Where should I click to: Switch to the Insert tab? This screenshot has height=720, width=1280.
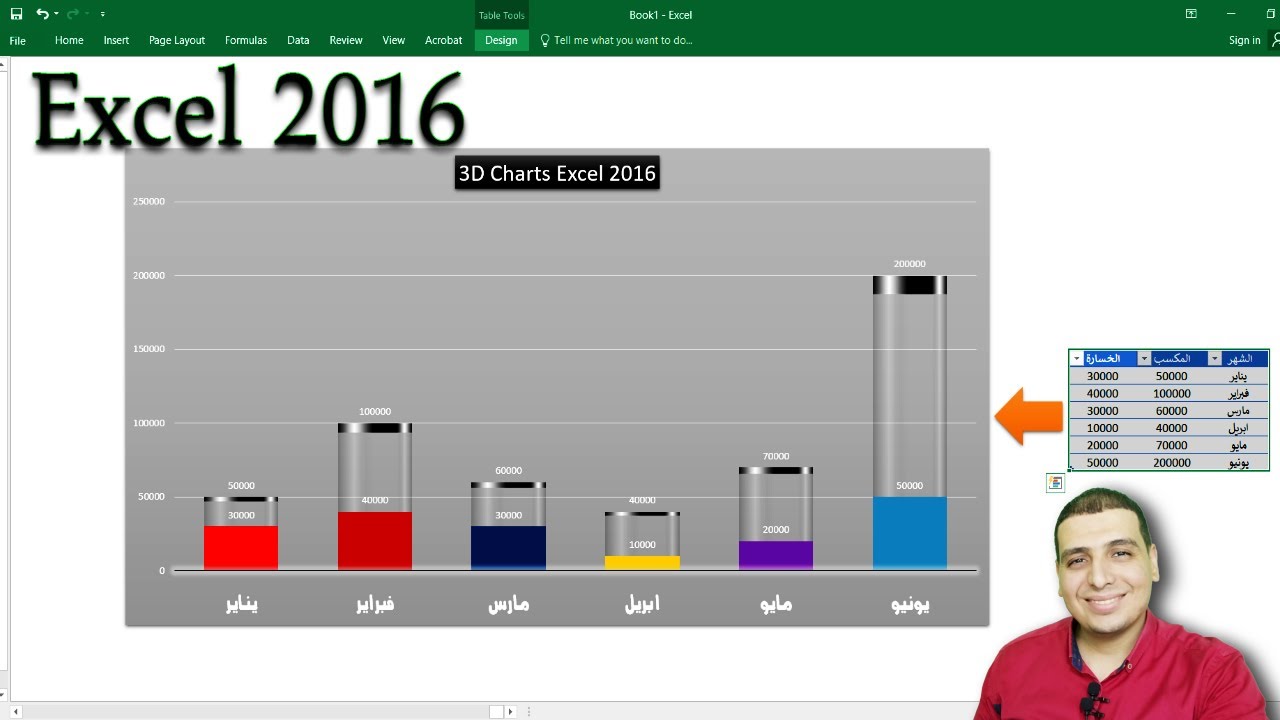pyautogui.click(x=116, y=40)
